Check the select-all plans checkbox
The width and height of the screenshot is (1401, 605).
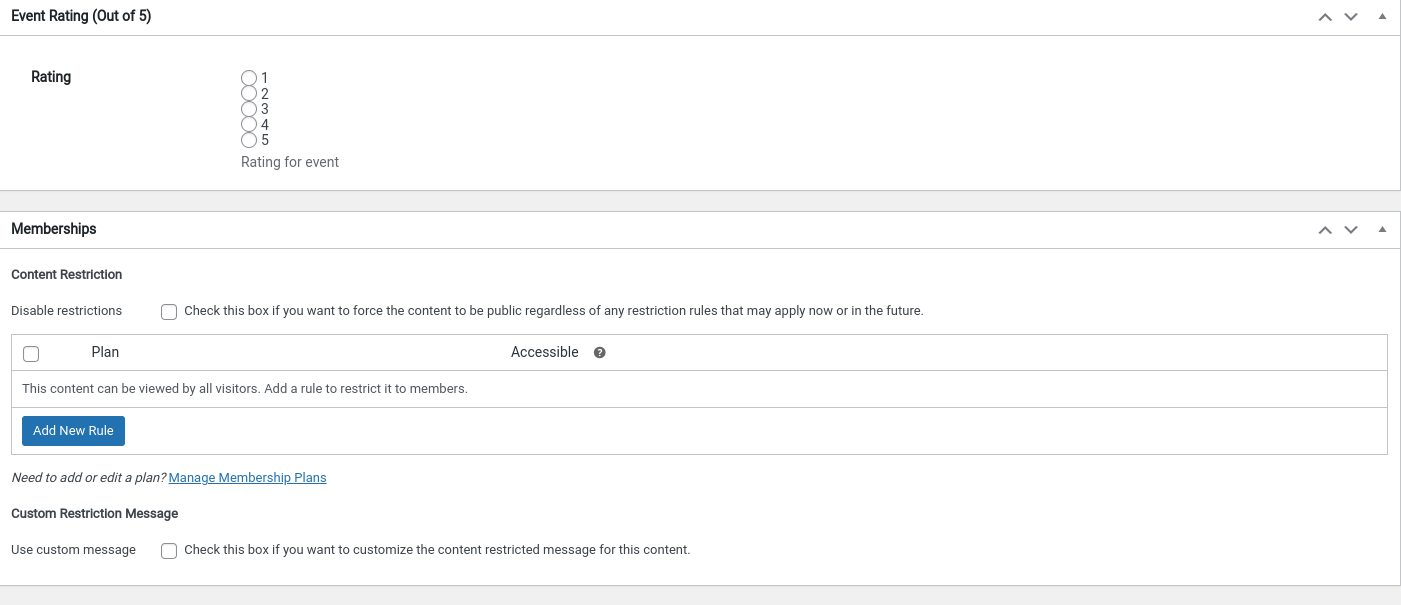tap(31, 353)
